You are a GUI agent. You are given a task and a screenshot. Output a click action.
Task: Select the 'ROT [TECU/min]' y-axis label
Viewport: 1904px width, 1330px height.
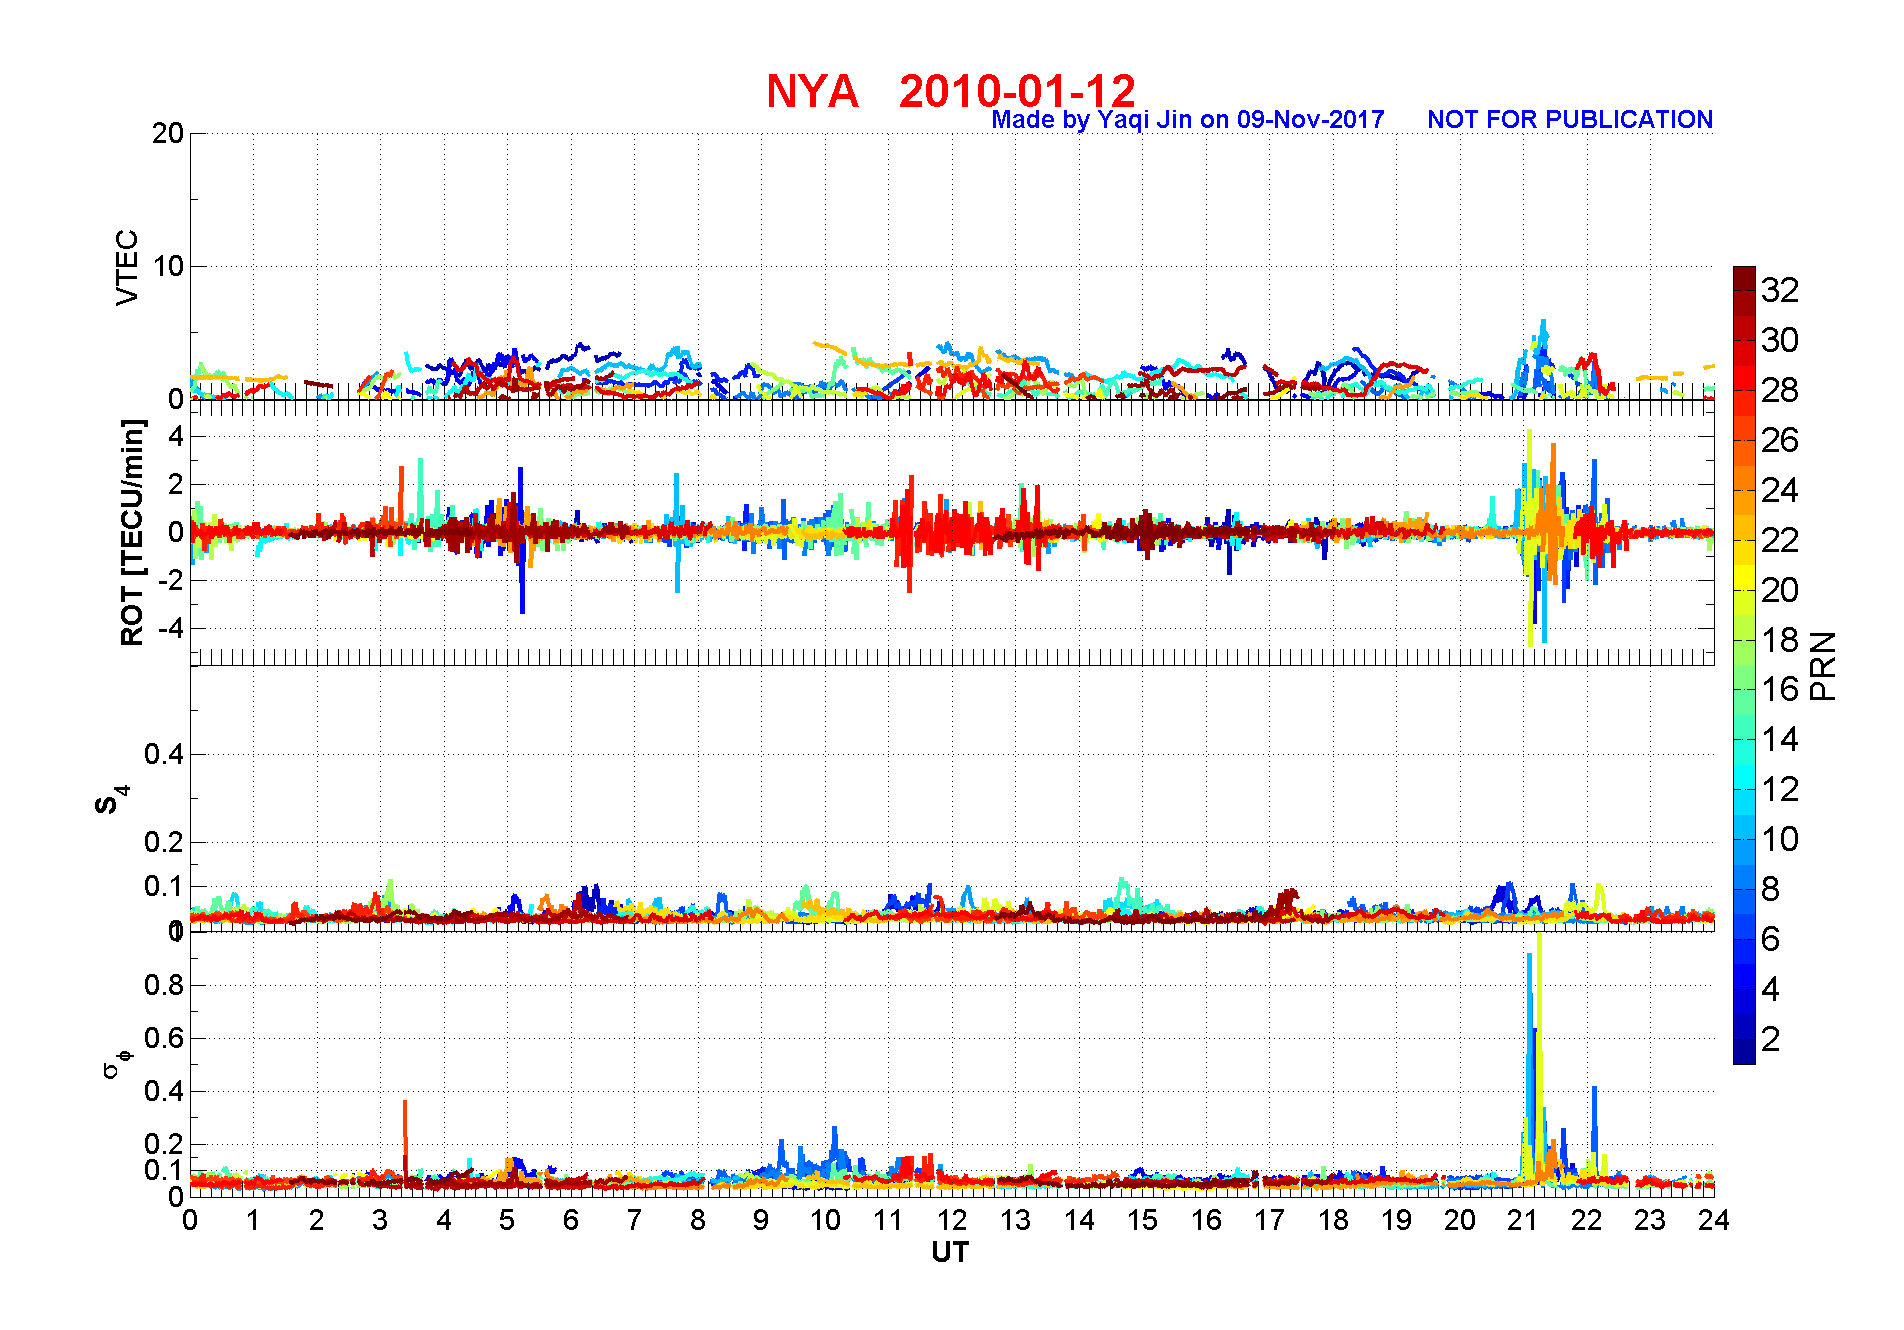(132, 532)
